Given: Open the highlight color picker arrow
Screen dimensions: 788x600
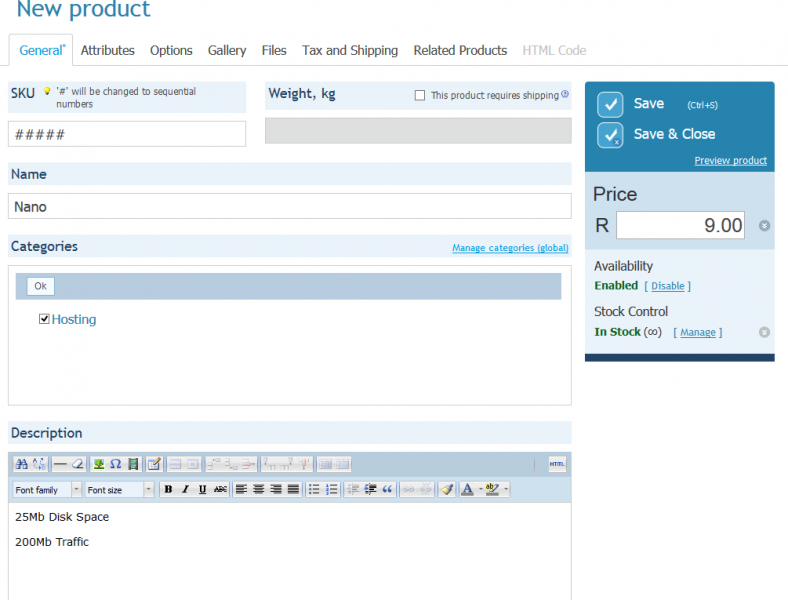Looking at the screenshot, I should 506,489.
